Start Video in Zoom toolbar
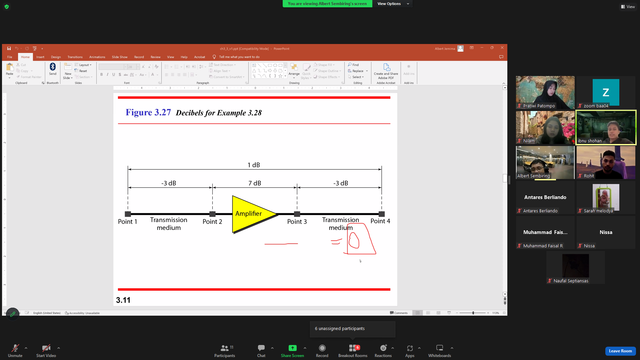Viewport: 640px width, 360px height. click(x=46, y=350)
